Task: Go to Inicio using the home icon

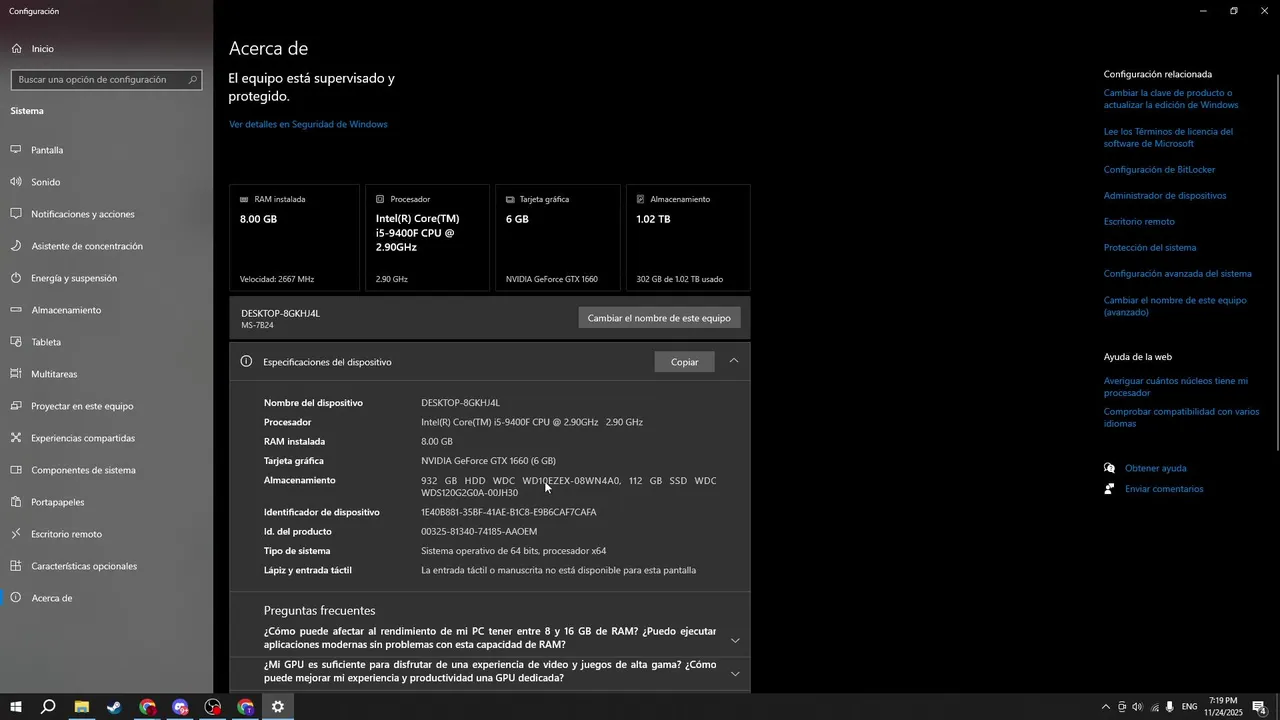Action: point(16,48)
